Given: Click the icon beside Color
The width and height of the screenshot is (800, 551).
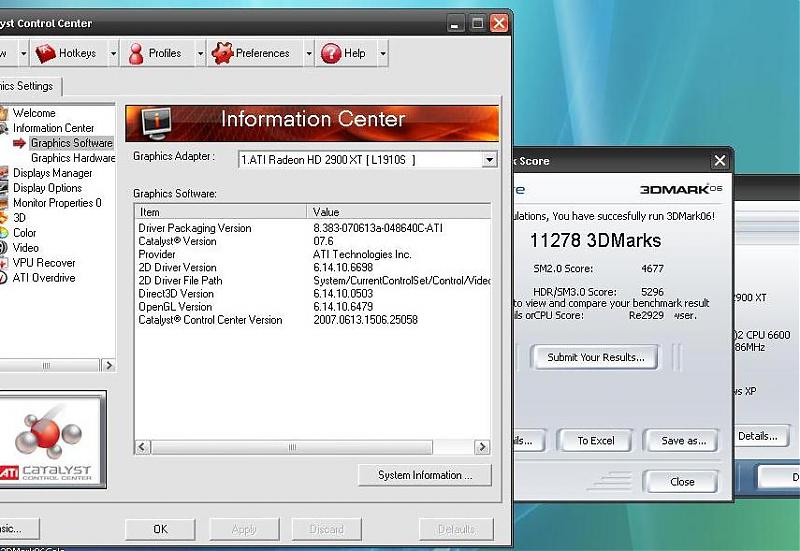Looking at the screenshot, I should point(3,233).
